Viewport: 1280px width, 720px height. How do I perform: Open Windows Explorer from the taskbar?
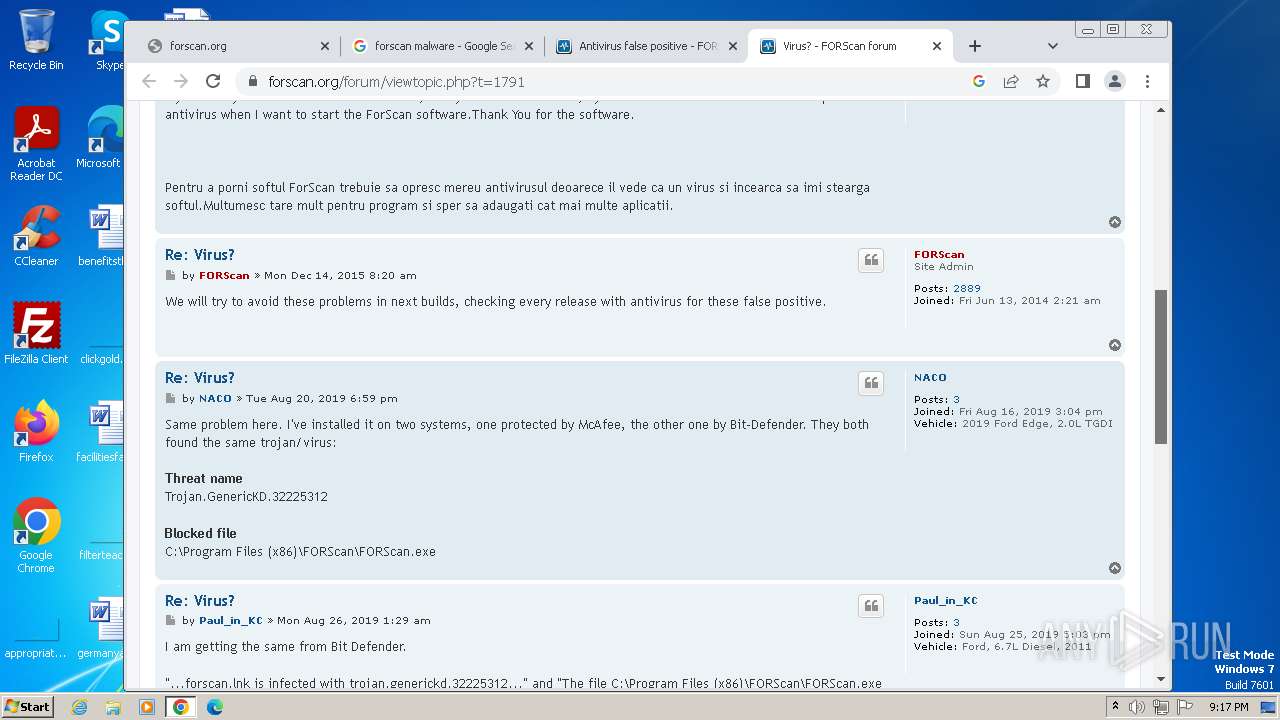tap(113, 707)
